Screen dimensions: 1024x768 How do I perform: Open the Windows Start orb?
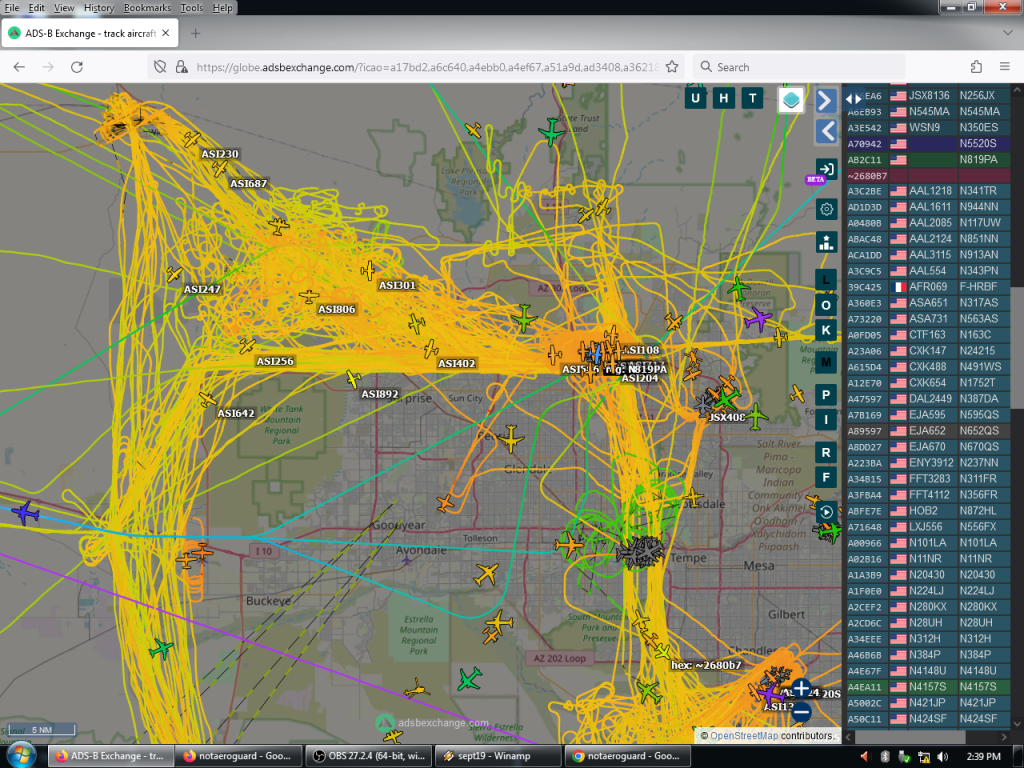point(22,756)
